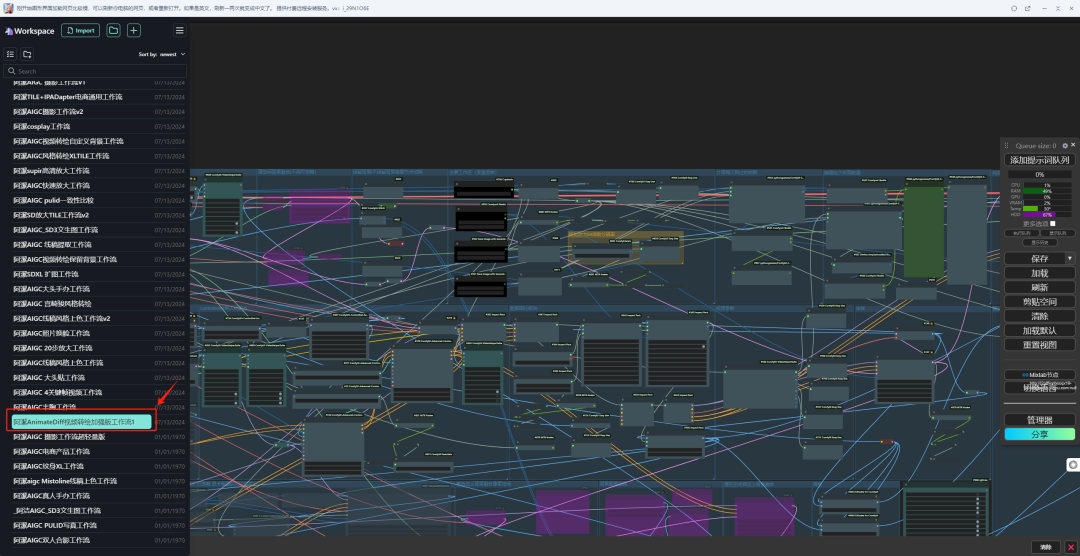Viewport: 1080px width, 556px height.
Task: Click the new folder icon
Action: coord(27,54)
